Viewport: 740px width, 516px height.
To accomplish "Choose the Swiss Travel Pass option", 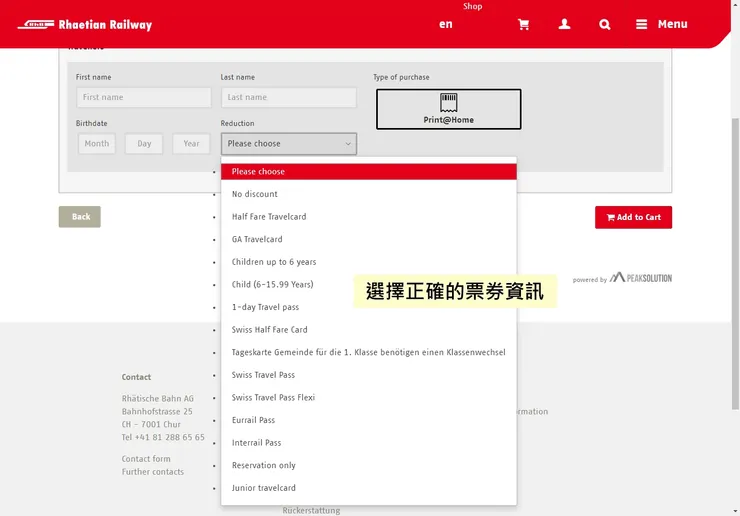I will pyautogui.click(x=369, y=375).
